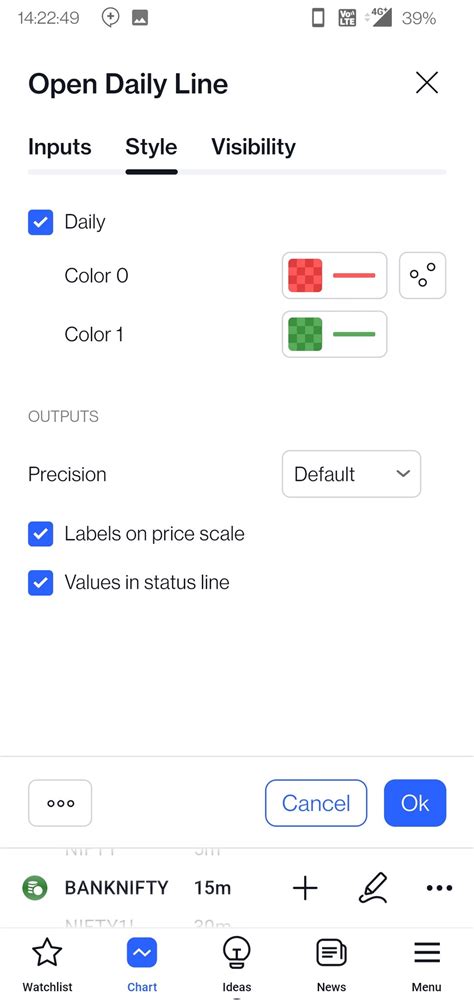This screenshot has height=1000, width=474.
Task: Select the drawing pen icon
Action: point(373,888)
